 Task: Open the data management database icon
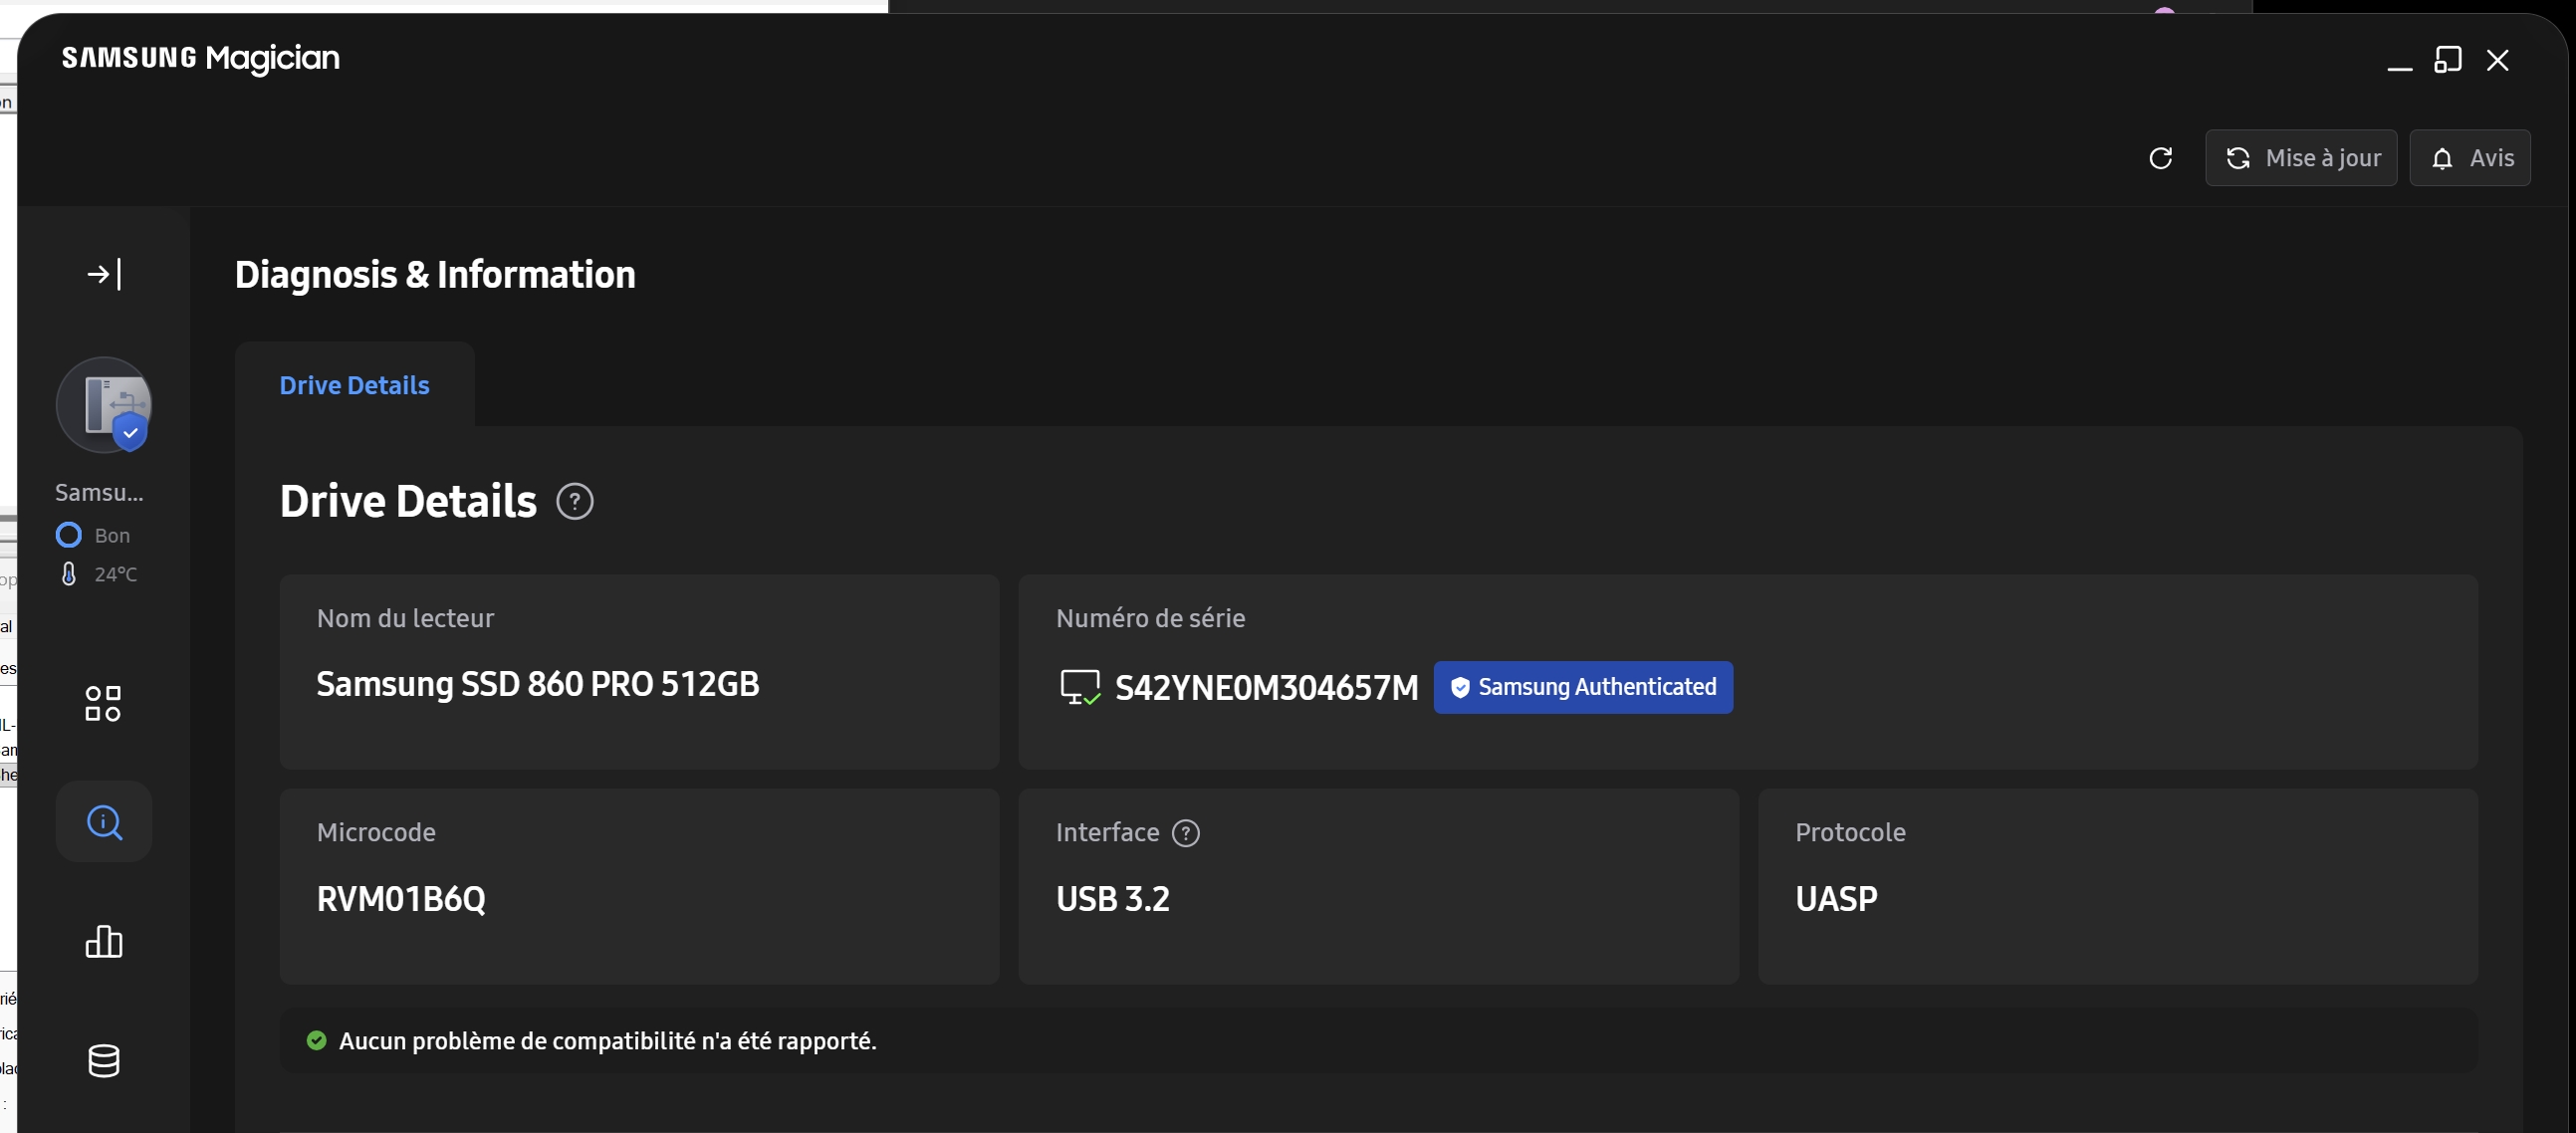[x=104, y=1061]
